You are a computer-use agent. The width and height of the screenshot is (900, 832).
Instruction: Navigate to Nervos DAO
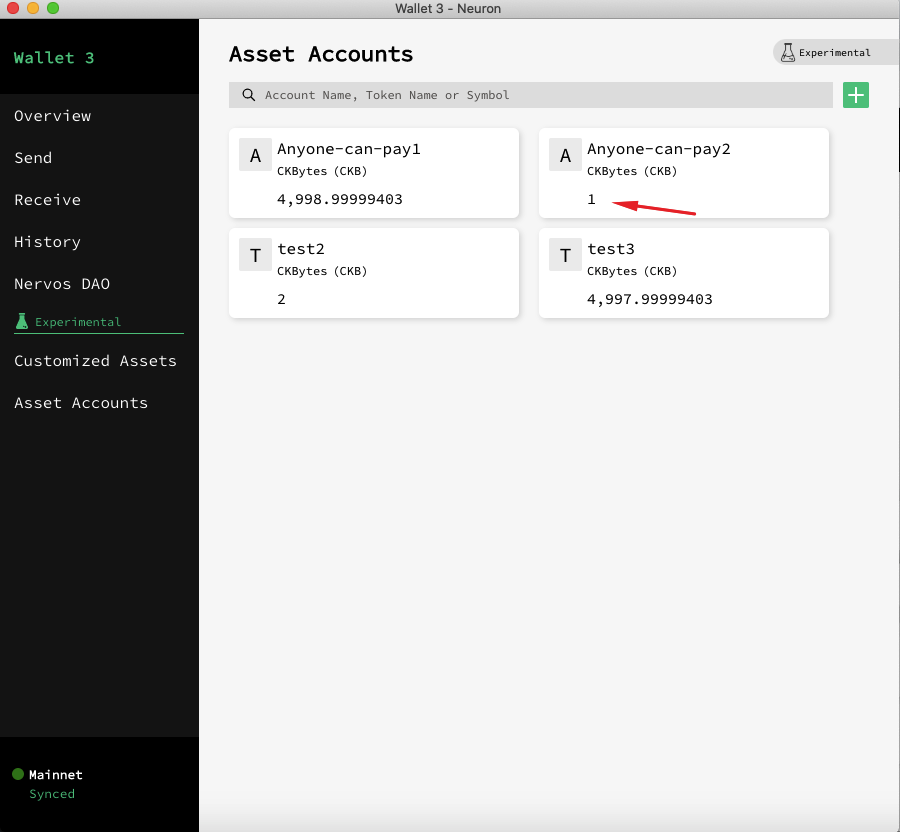tap(62, 284)
